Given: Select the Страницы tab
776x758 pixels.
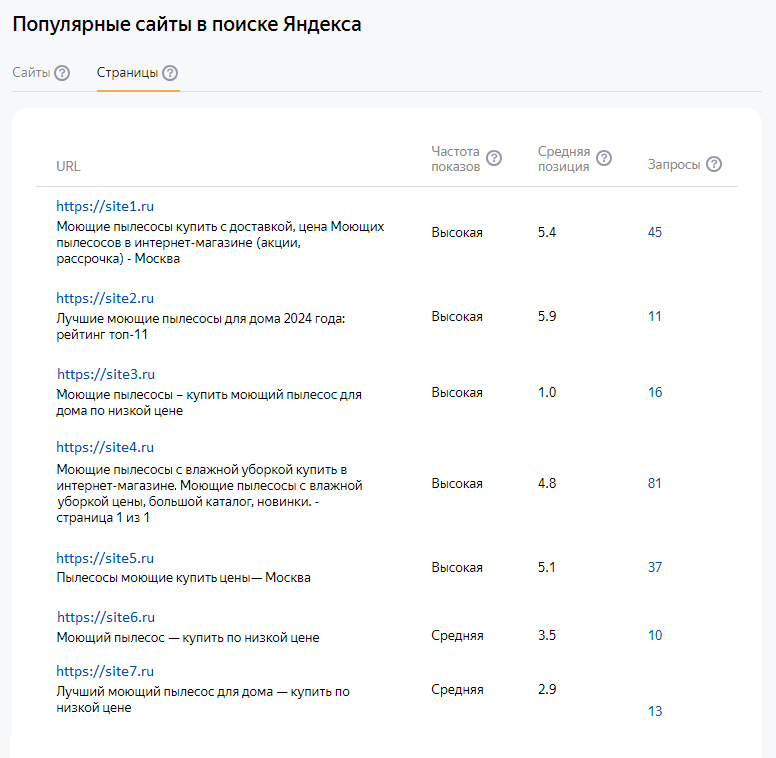Looking at the screenshot, I should tap(127, 73).
